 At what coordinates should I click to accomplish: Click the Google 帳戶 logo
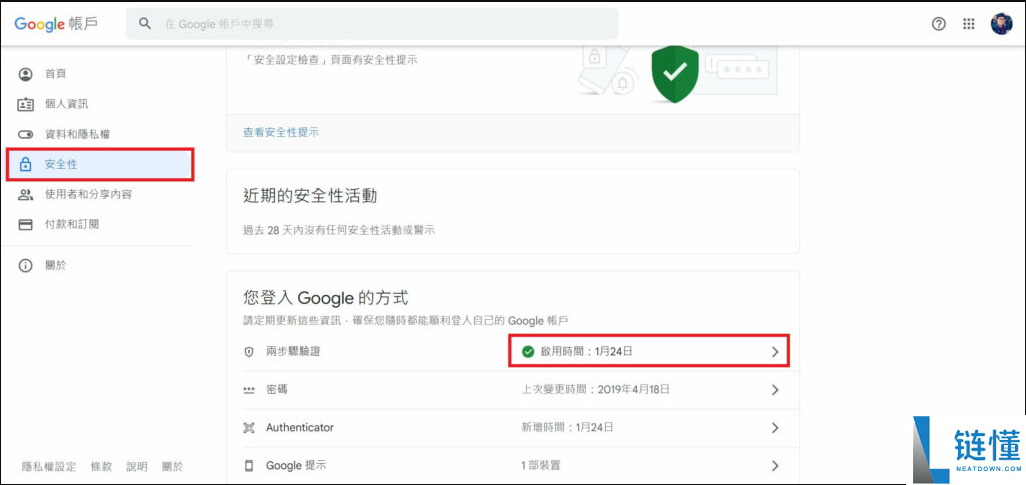click(x=56, y=24)
